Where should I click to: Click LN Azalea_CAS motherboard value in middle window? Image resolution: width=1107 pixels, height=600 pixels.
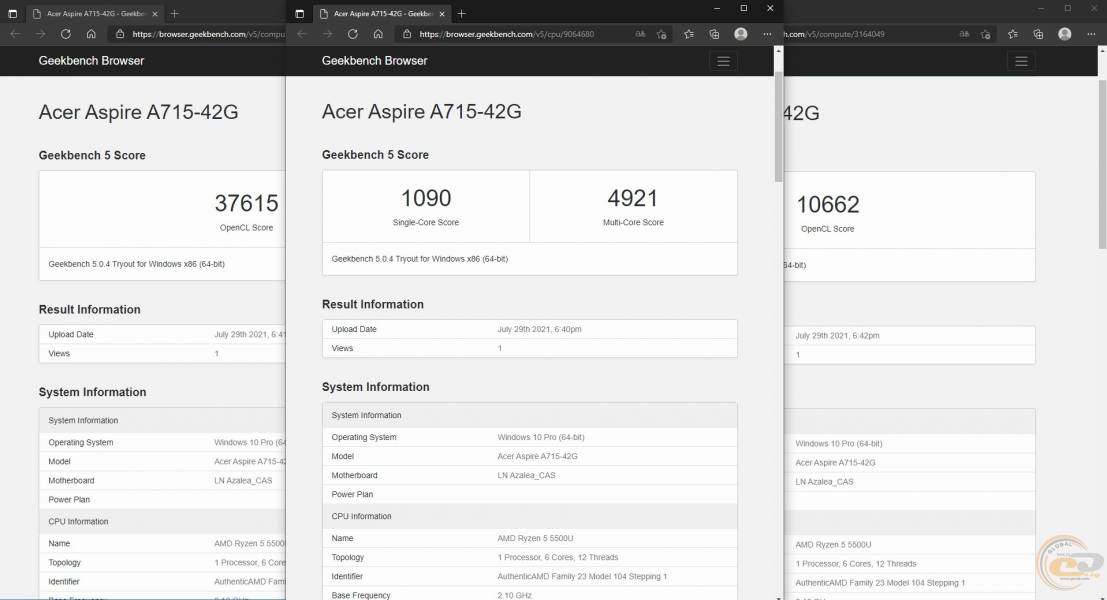click(x=526, y=475)
